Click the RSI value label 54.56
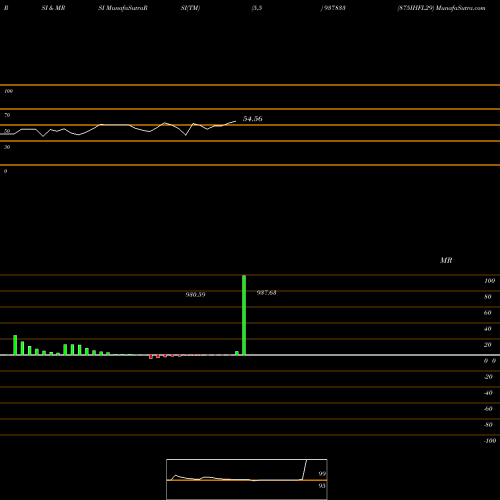Viewport: 500px width, 500px height. pyautogui.click(x=252, y=119)
